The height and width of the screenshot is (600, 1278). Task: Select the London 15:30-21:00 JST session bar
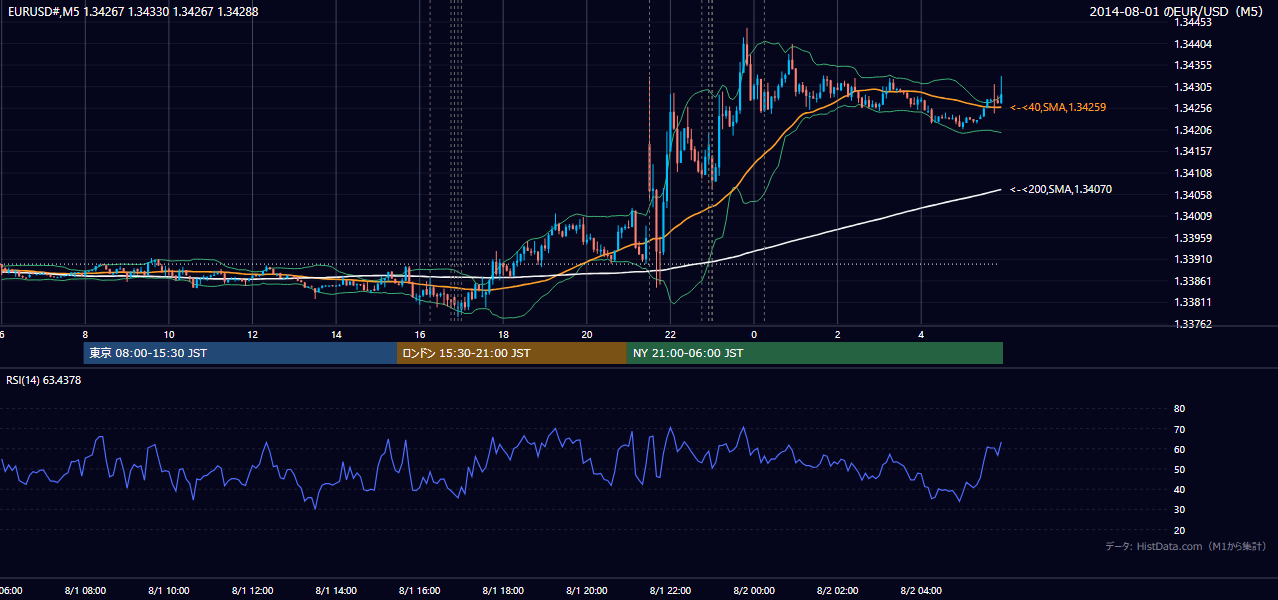pyautogui.click(x=512, y=353)
